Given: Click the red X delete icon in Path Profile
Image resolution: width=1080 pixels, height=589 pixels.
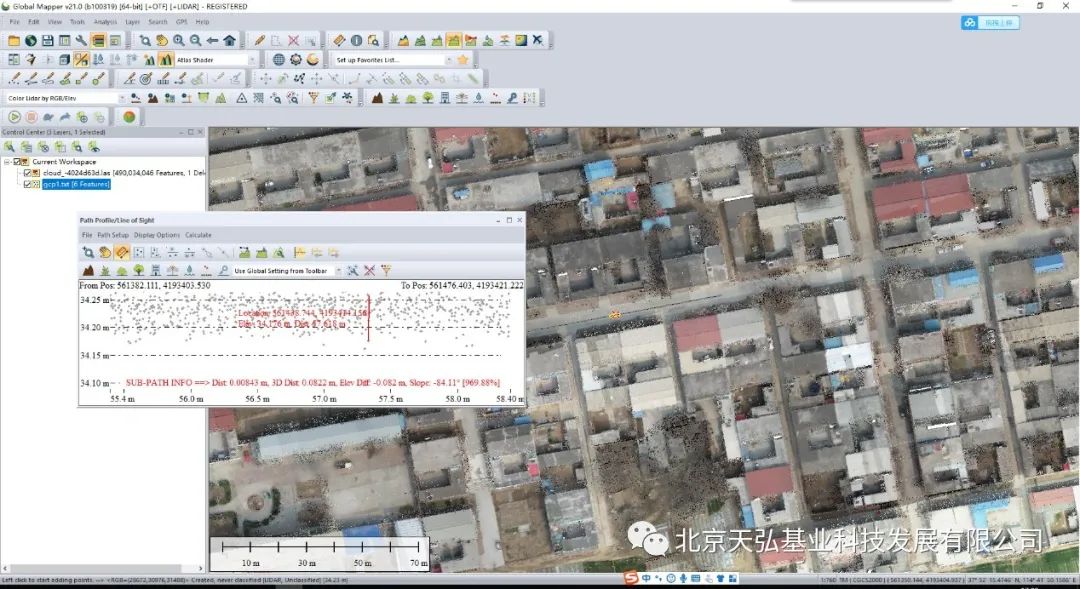Looking at the screenshot, I should [369, 271].
